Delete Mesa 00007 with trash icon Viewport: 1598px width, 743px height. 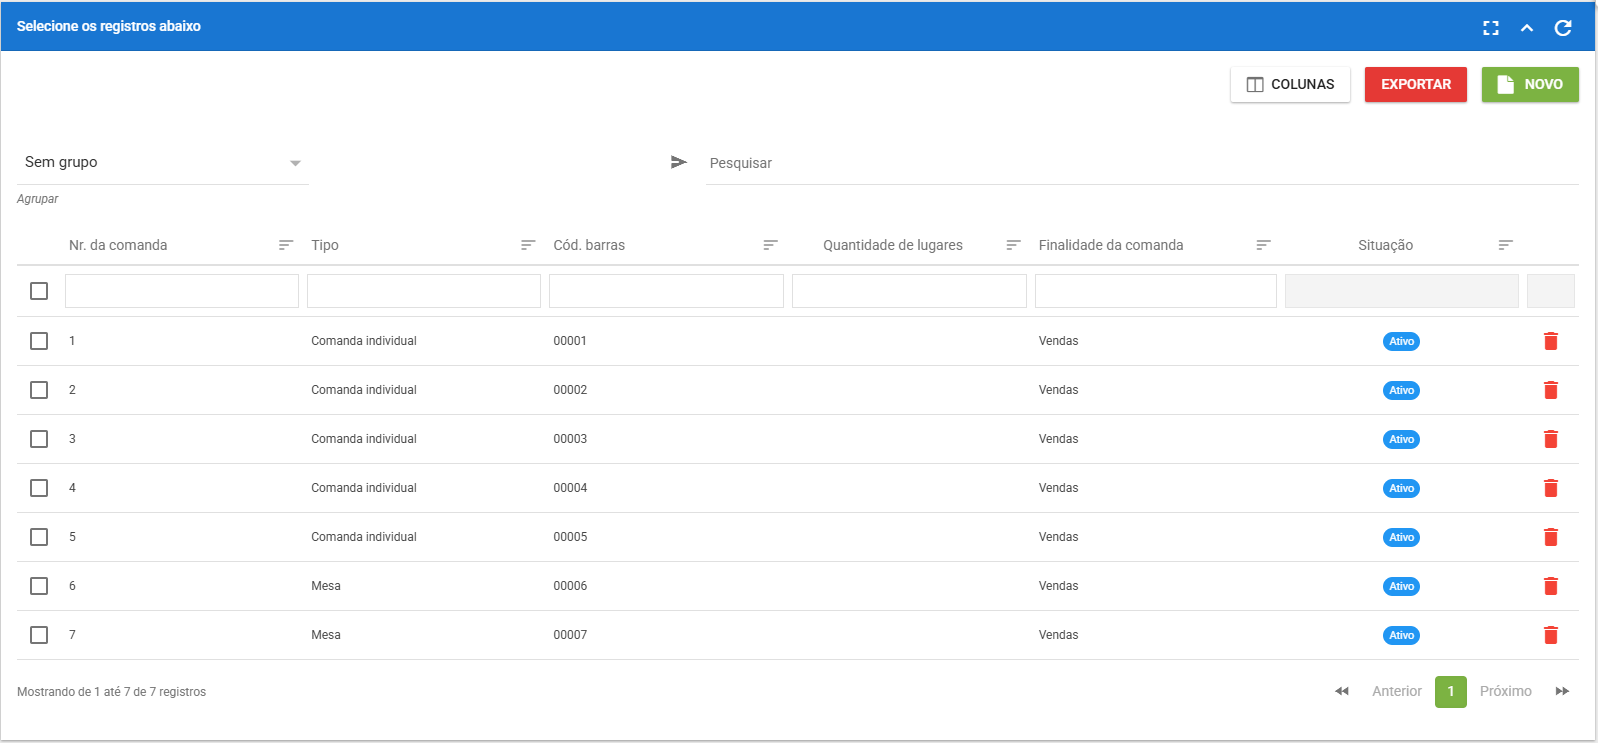pyautogui.click(x=1551, y=635)
